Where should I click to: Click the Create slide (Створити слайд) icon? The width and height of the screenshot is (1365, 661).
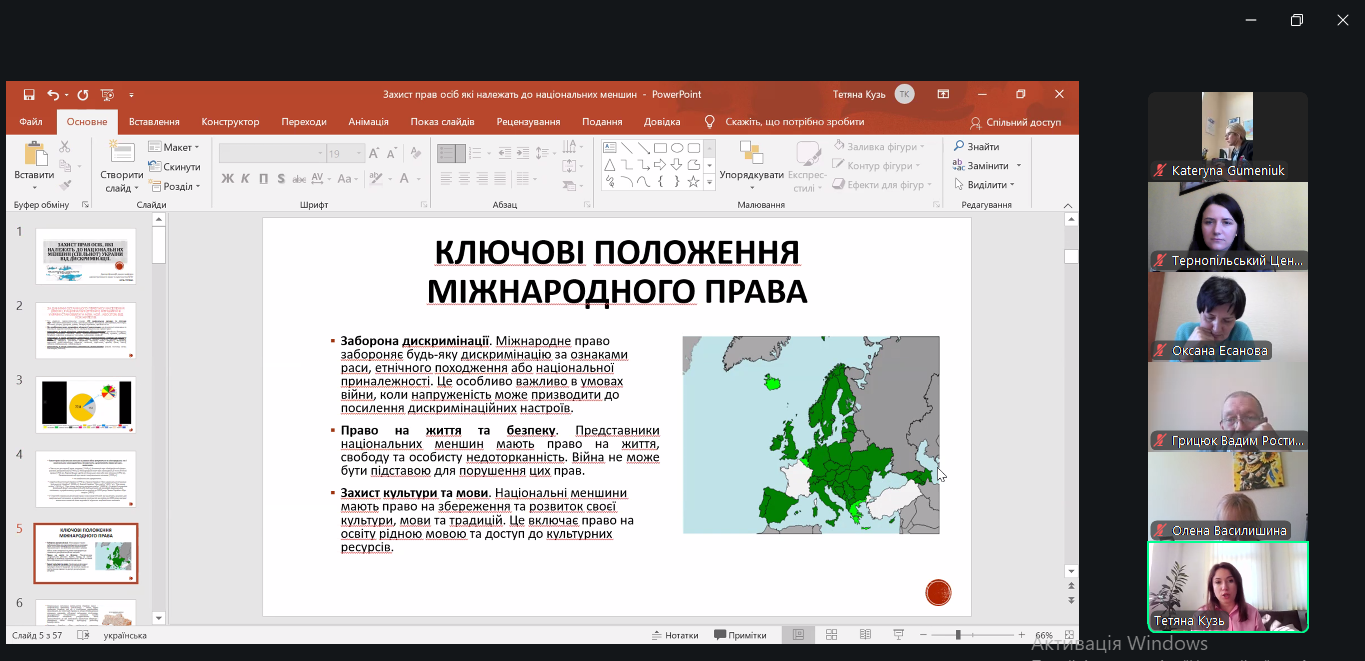(x=121, y=156)
